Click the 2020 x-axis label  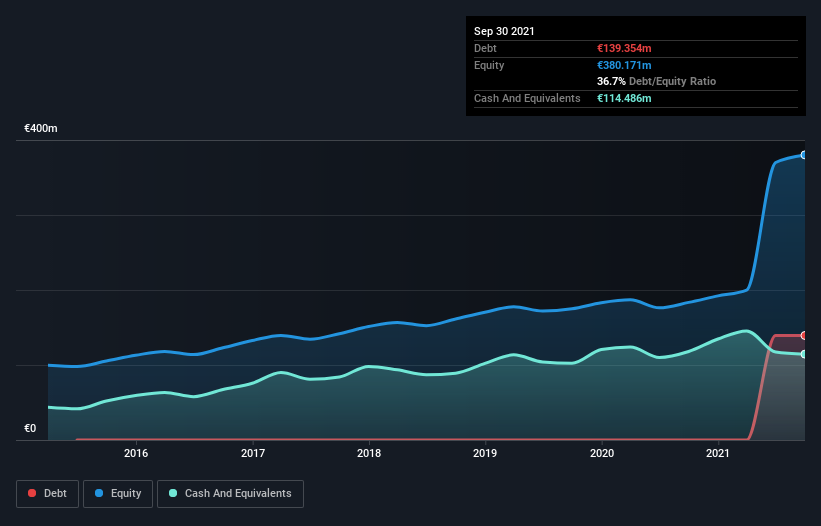pos(602,453)
